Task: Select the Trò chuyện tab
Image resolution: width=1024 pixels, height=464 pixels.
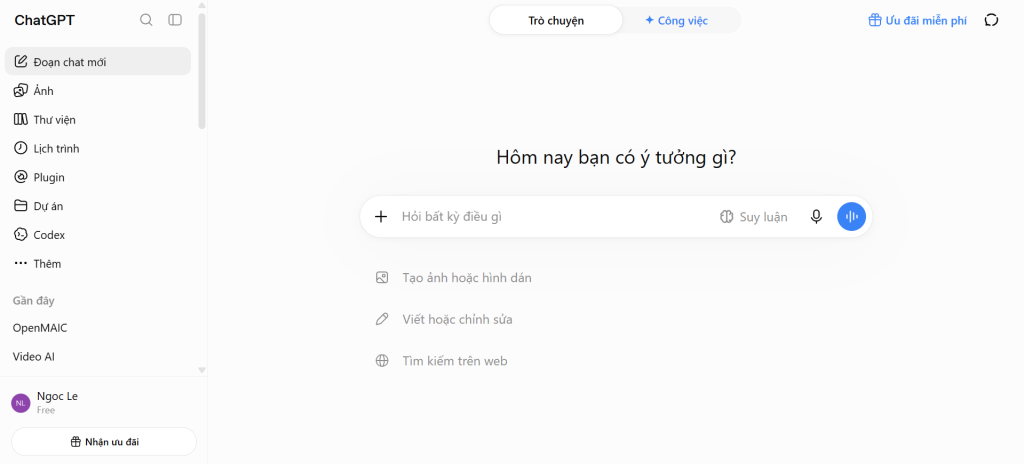Action: tap(556, 20)
